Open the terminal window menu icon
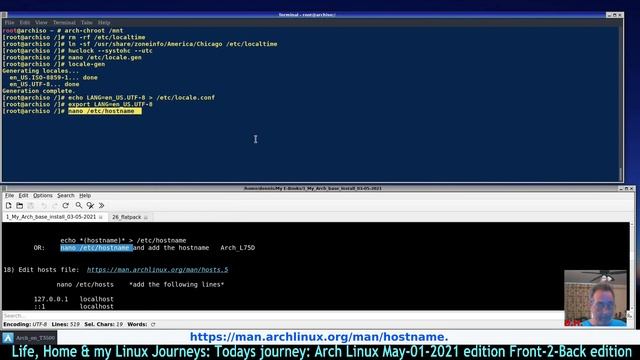Screen dimensions: 640x360 (4, 15)
